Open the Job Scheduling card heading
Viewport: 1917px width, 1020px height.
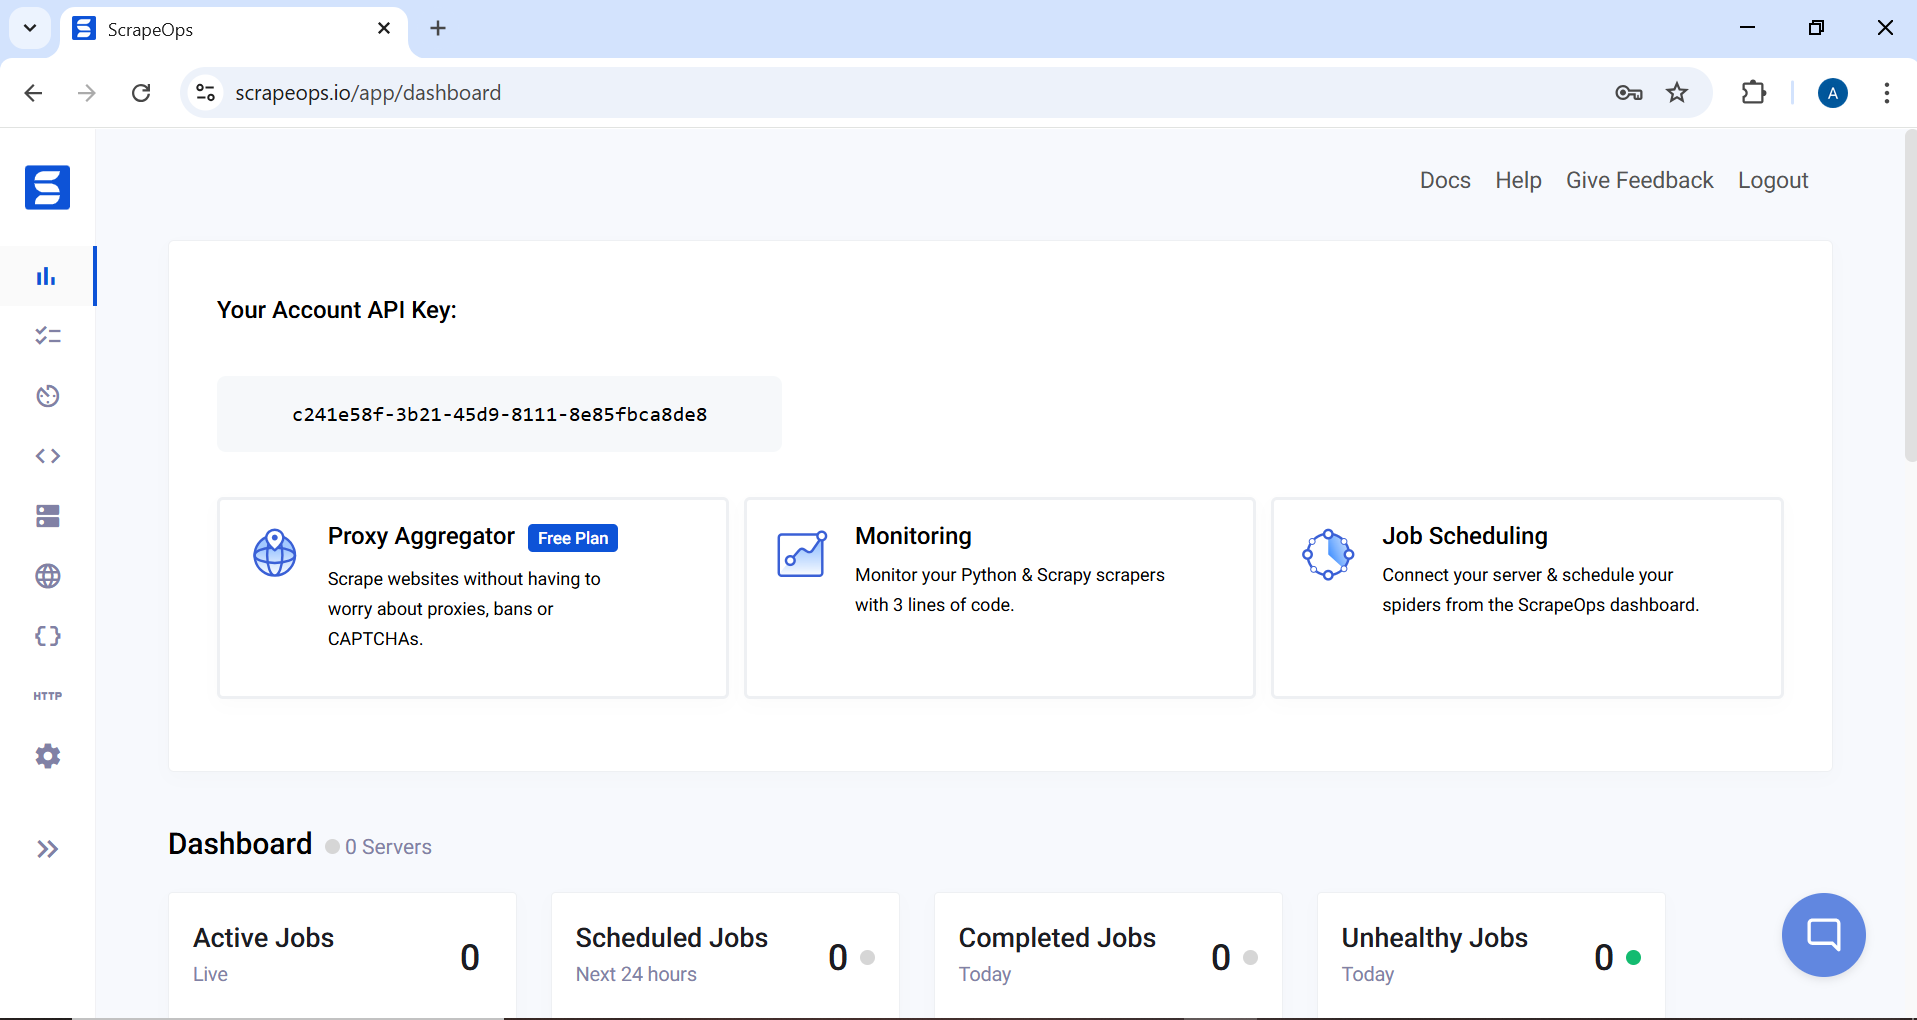click(1465, 536)
